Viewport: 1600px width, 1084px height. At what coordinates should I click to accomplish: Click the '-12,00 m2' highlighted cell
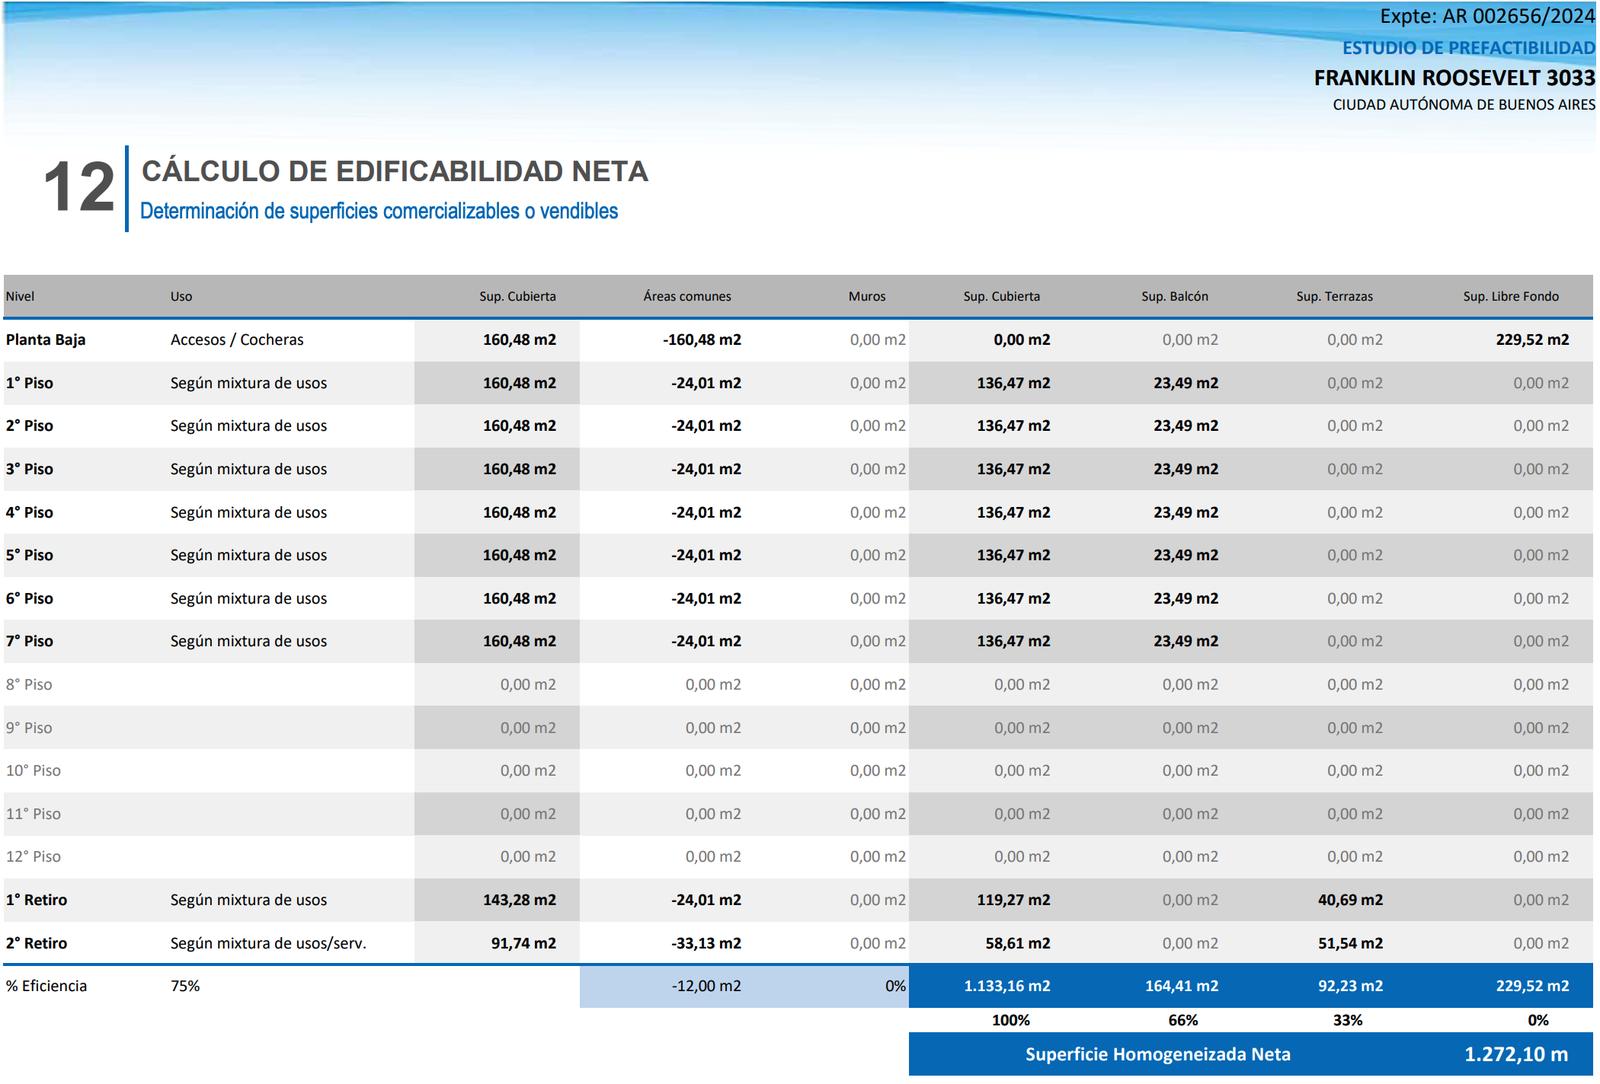point(706,986)
